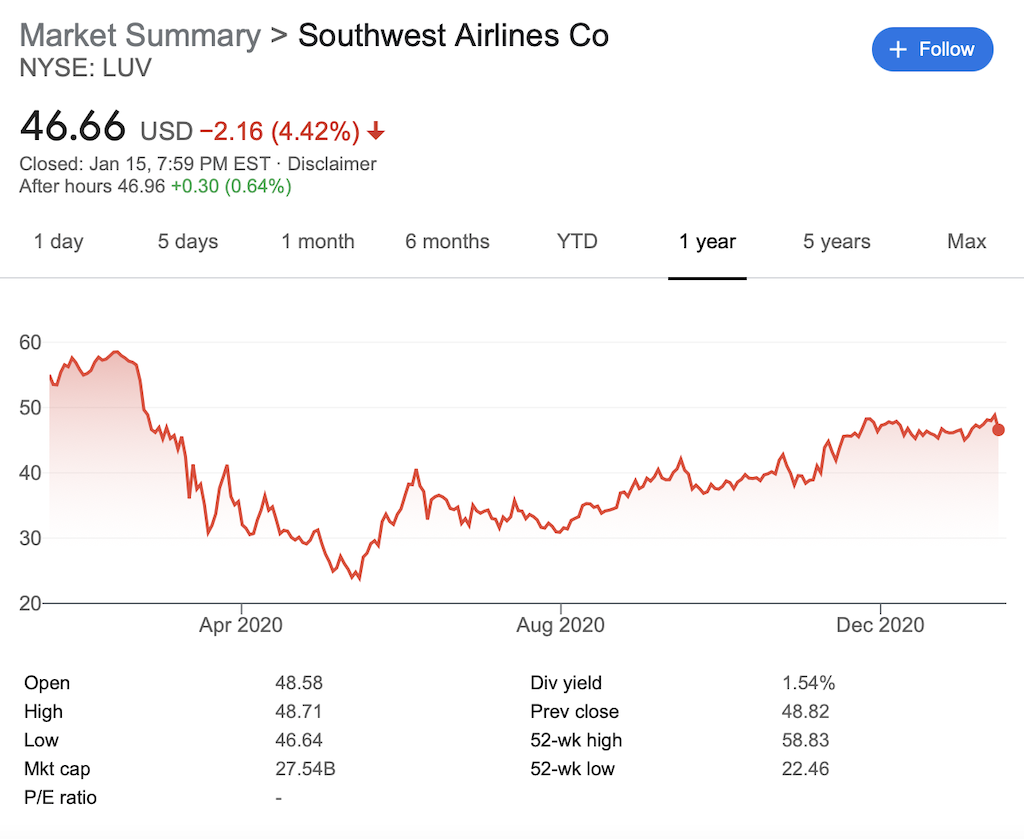This screenshot has height=839, width=1024.
Task: Click the Market Summary breadcrumb
Action: pyautogui.click(x=140, y=35)
